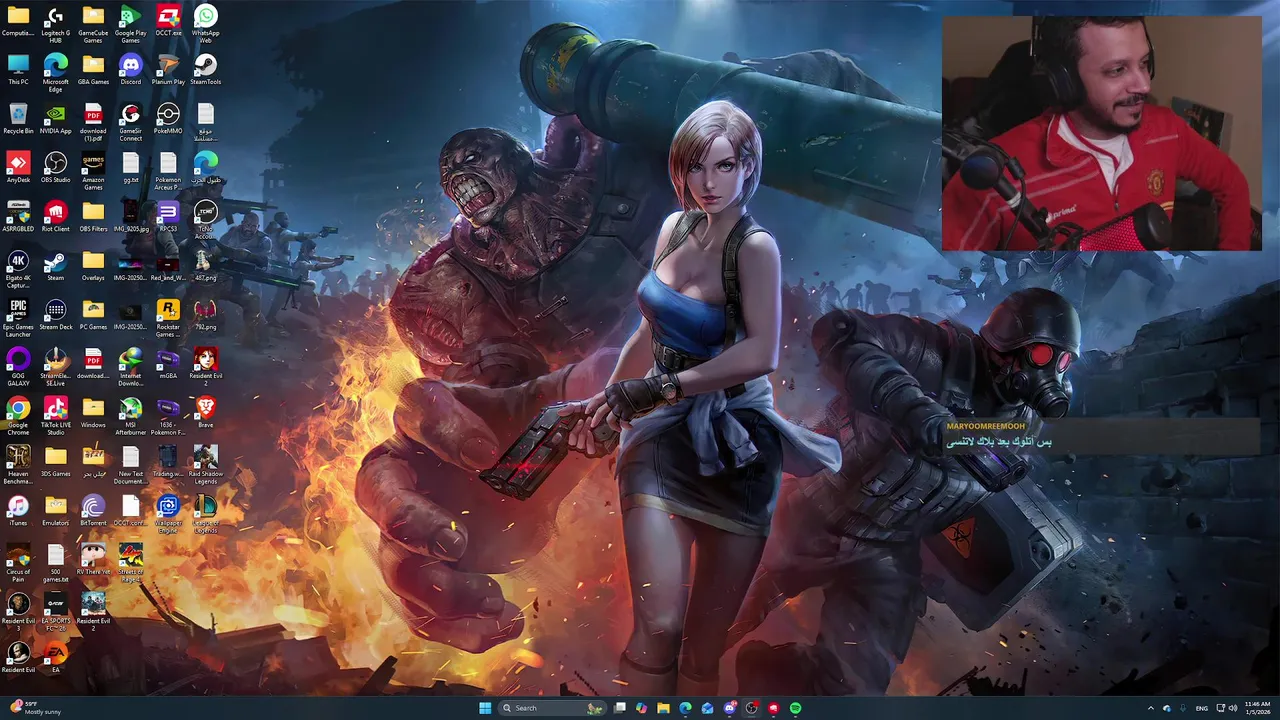
Task: Launch BitTorrent from the desktop
Action: click(93, 510)
